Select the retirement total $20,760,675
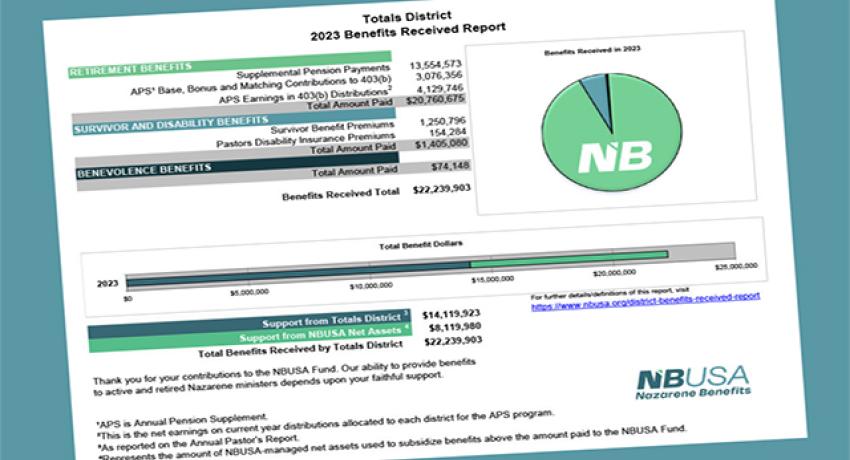 [435, 100]
